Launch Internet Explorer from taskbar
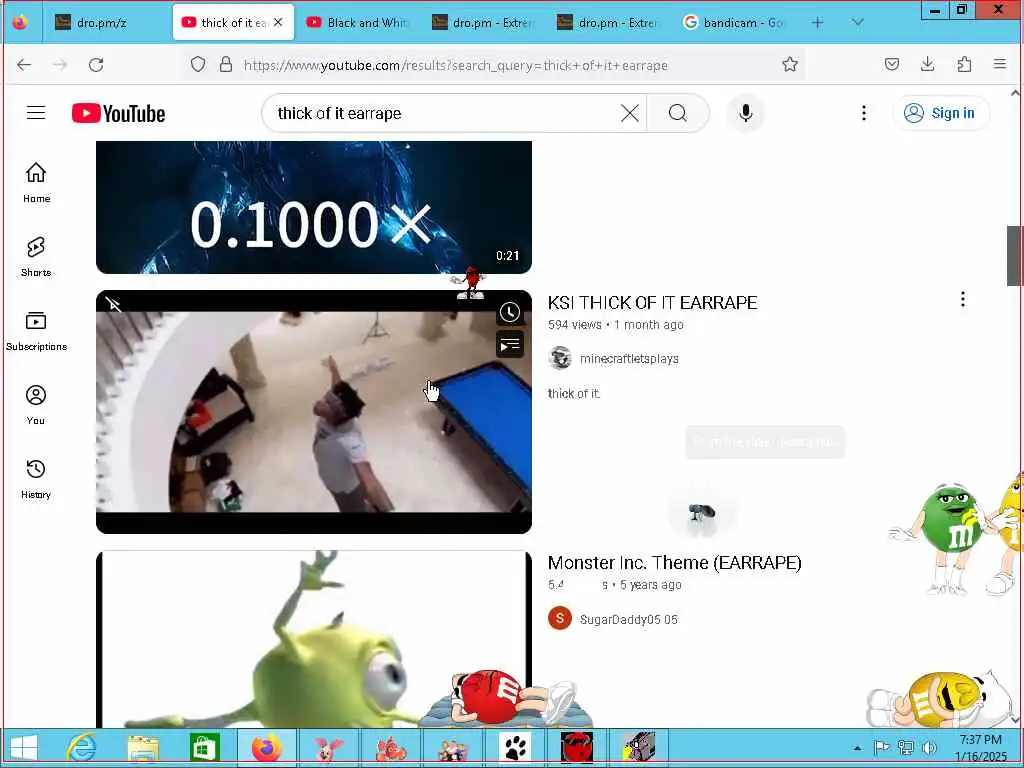This screenshot has width=1024, height=768. 82,748
